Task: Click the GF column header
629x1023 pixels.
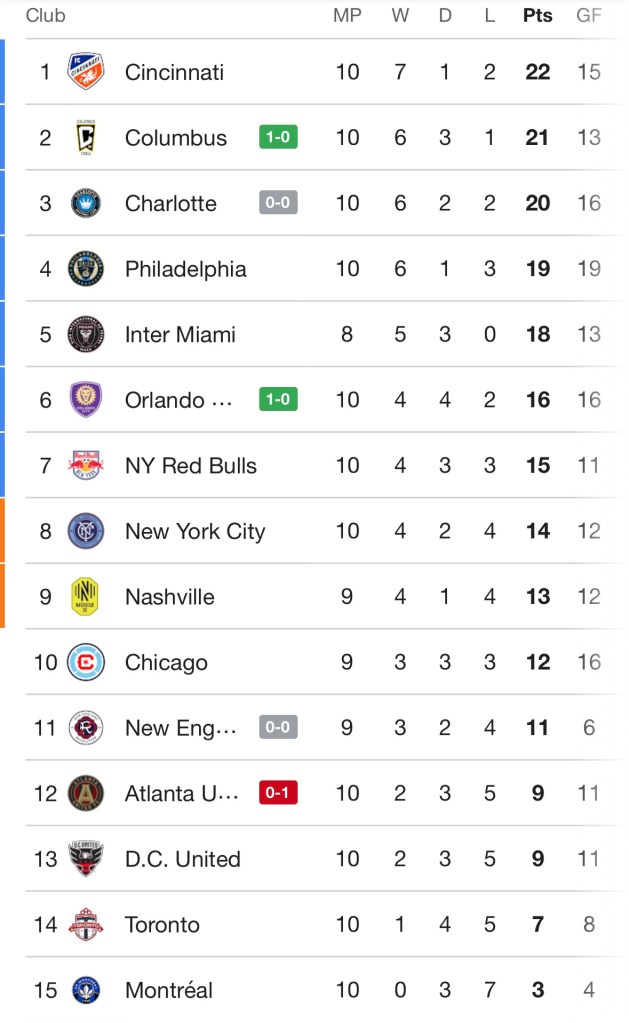Action: 589,16
